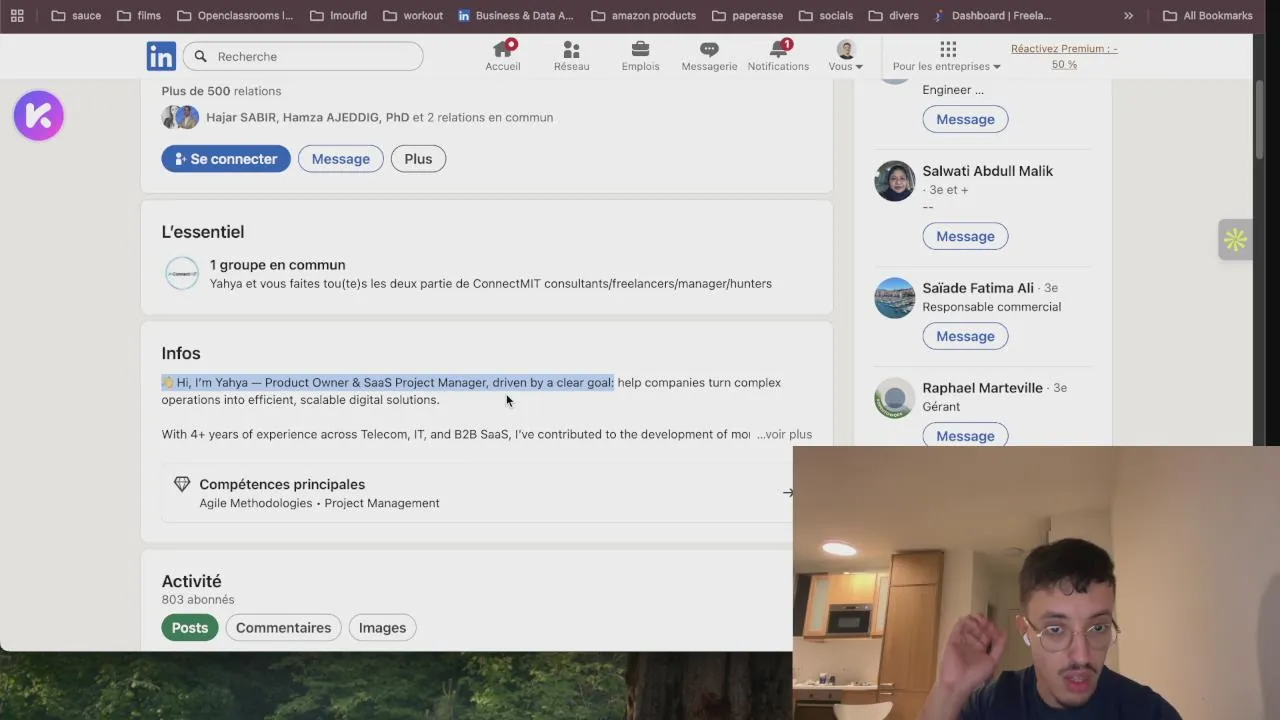Click the green asterisk side widget

[x=1235, y=240]
